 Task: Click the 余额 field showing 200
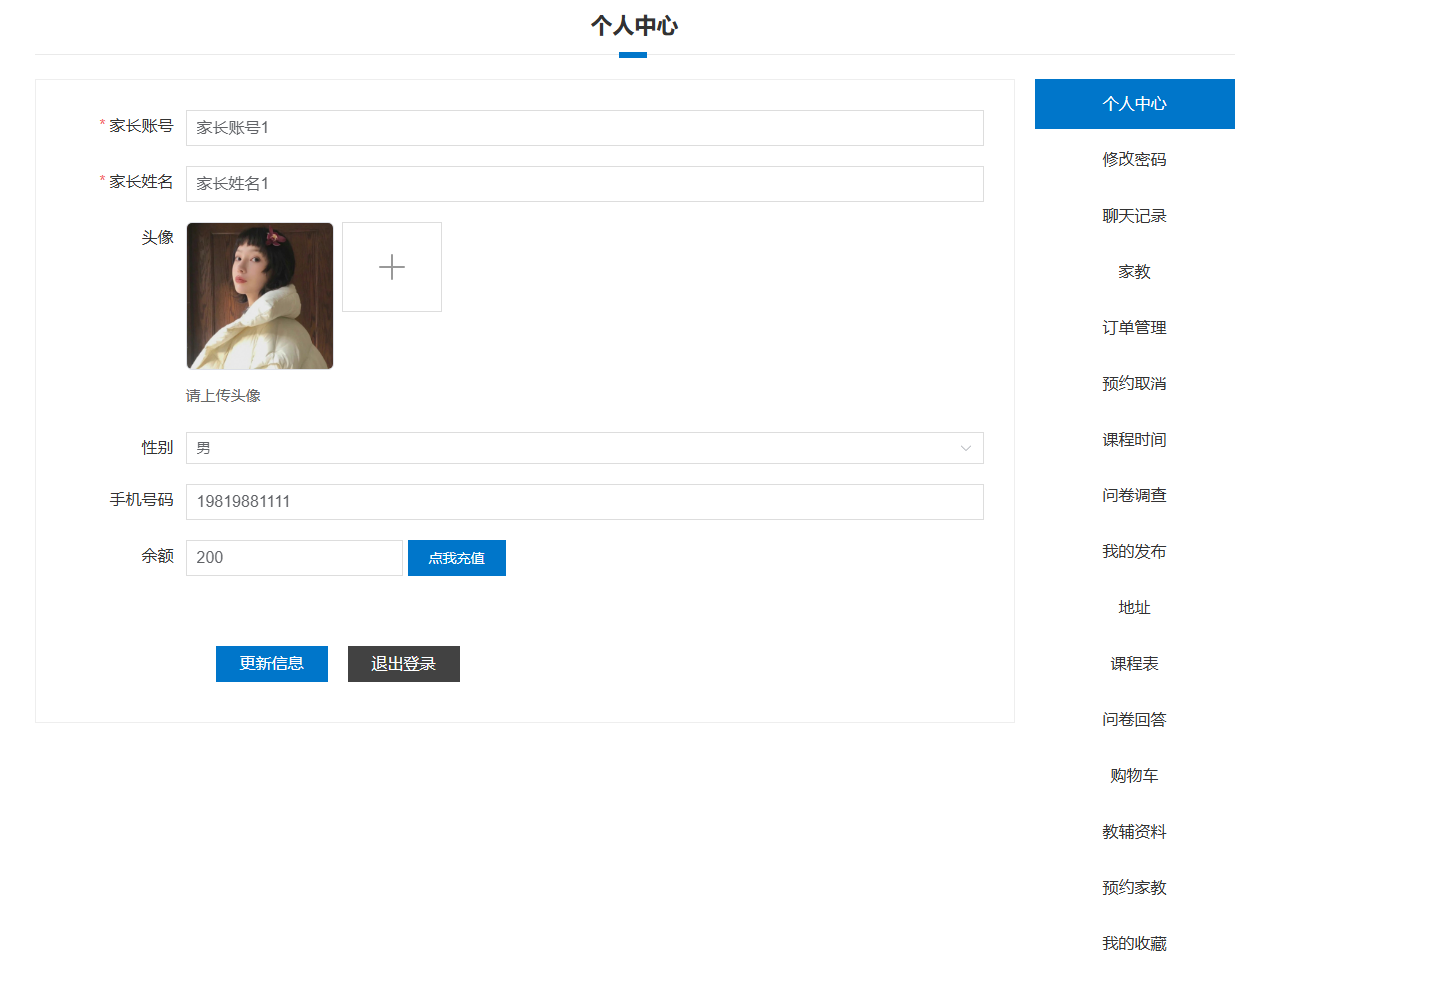tap(294, 558)
